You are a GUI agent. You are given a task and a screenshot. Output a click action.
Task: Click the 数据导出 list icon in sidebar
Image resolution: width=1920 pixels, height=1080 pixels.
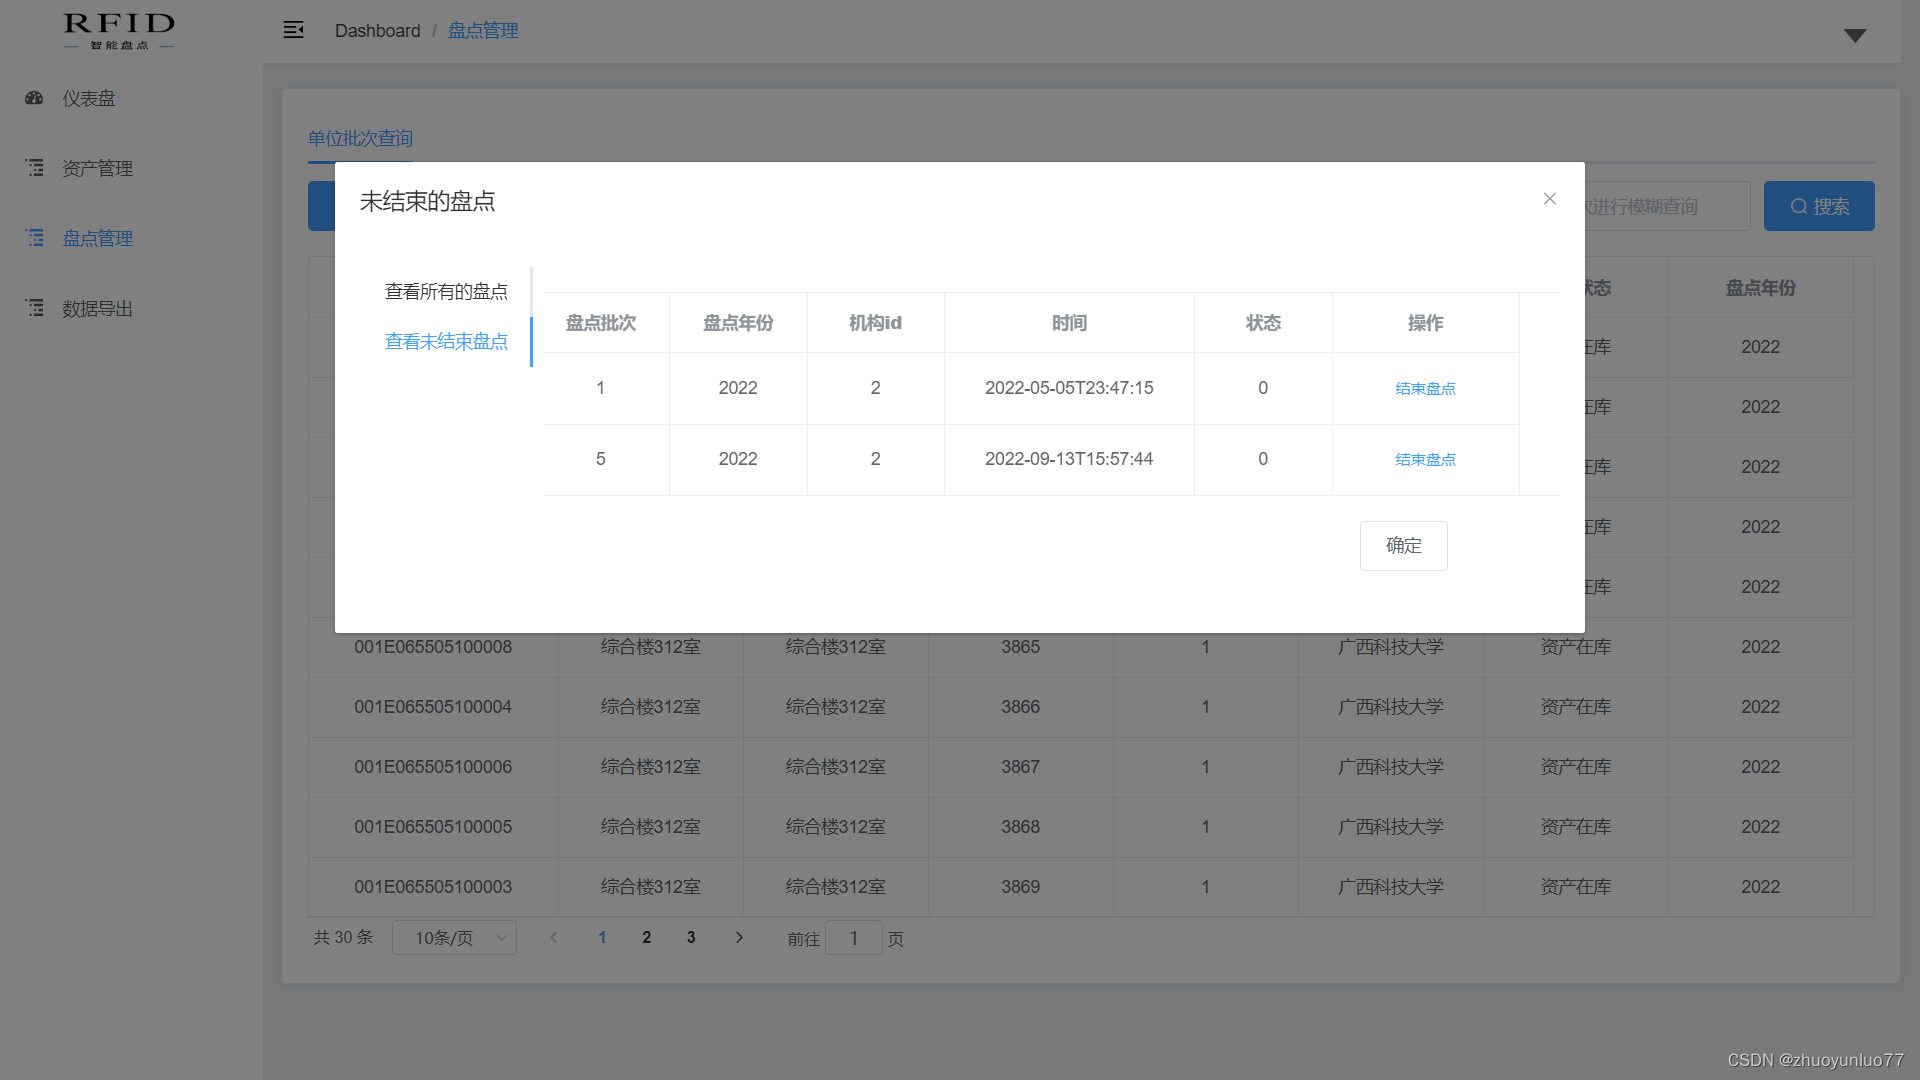point(35,308)
